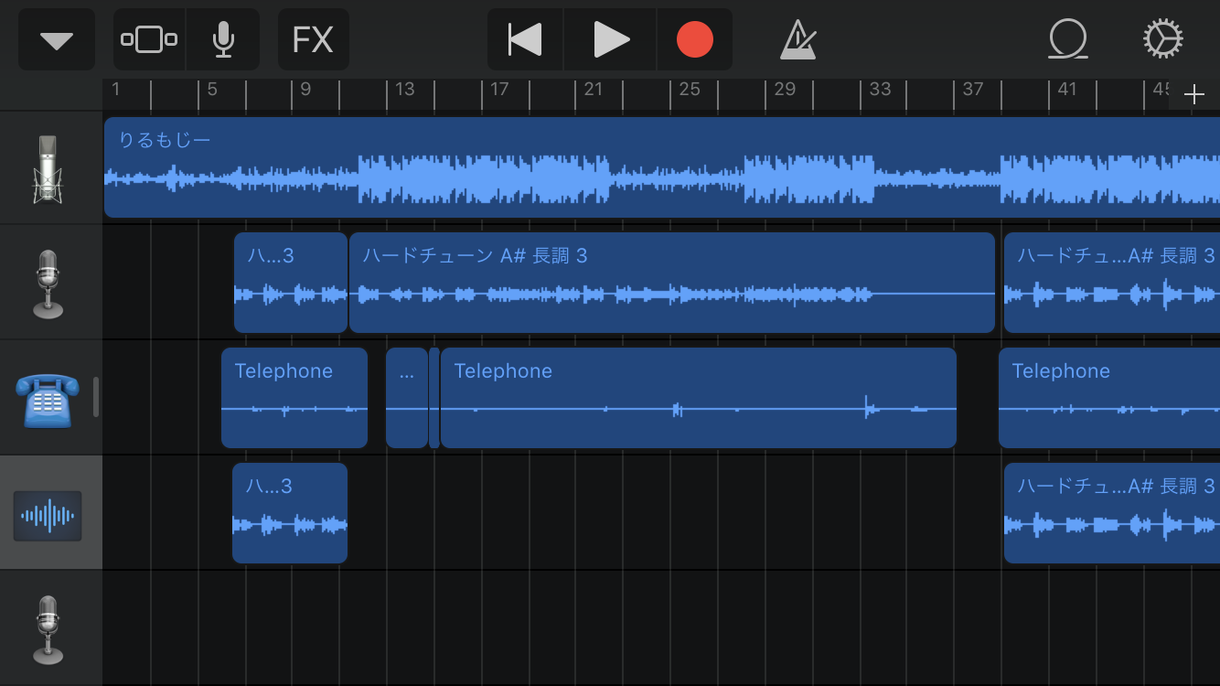Viewport: 1220px width, 686px height.
Task: Select the bottom microphone track icon
Action: click(48, 629)
